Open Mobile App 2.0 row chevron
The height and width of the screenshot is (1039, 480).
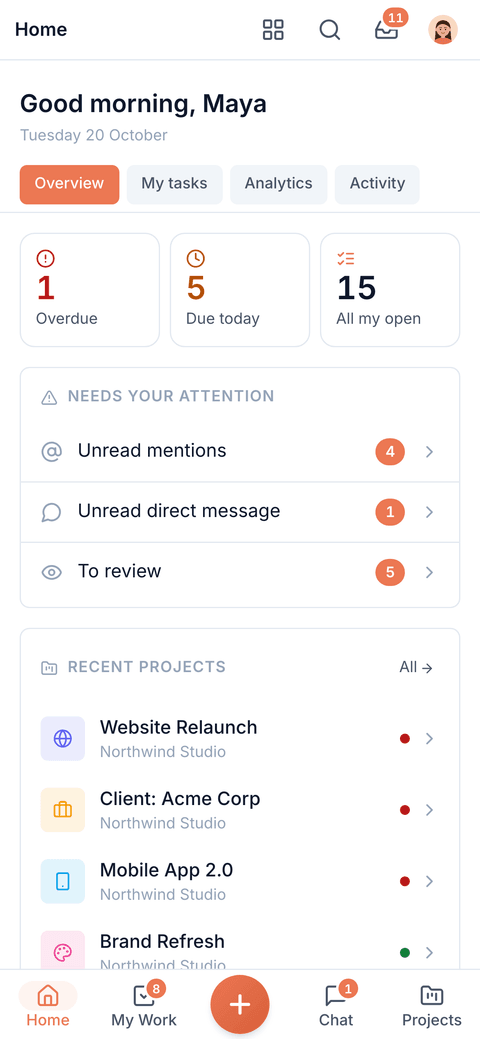pyautogui.click(x=430, y=881)
